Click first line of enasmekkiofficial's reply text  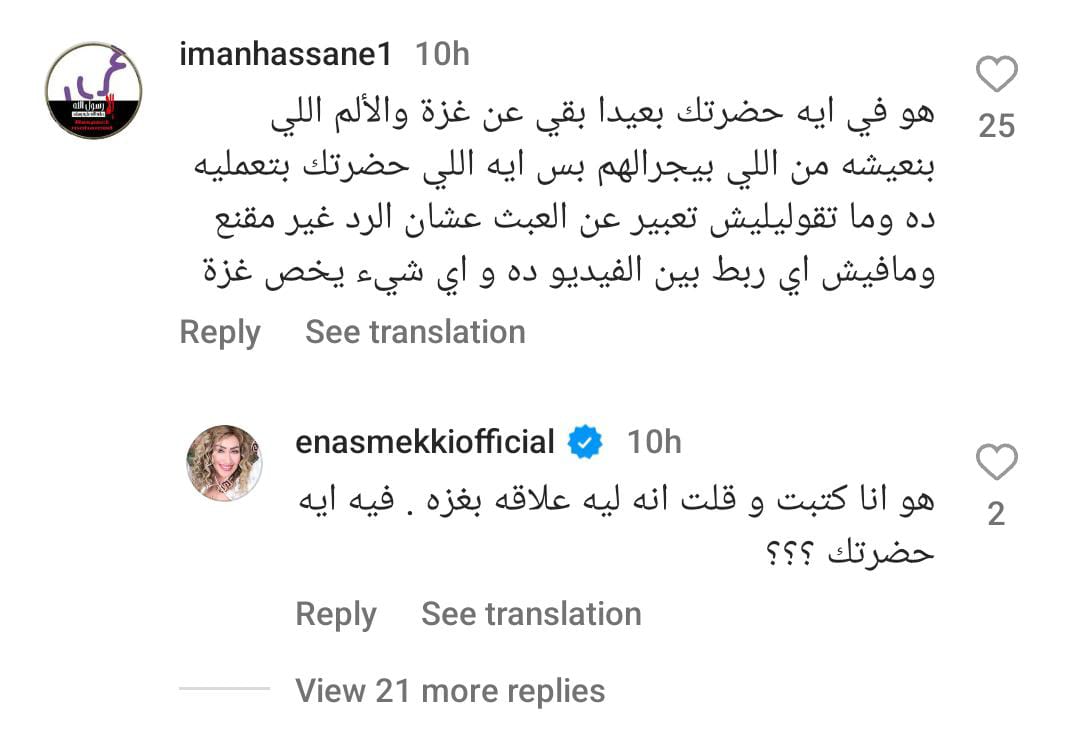tap(617, 499)
